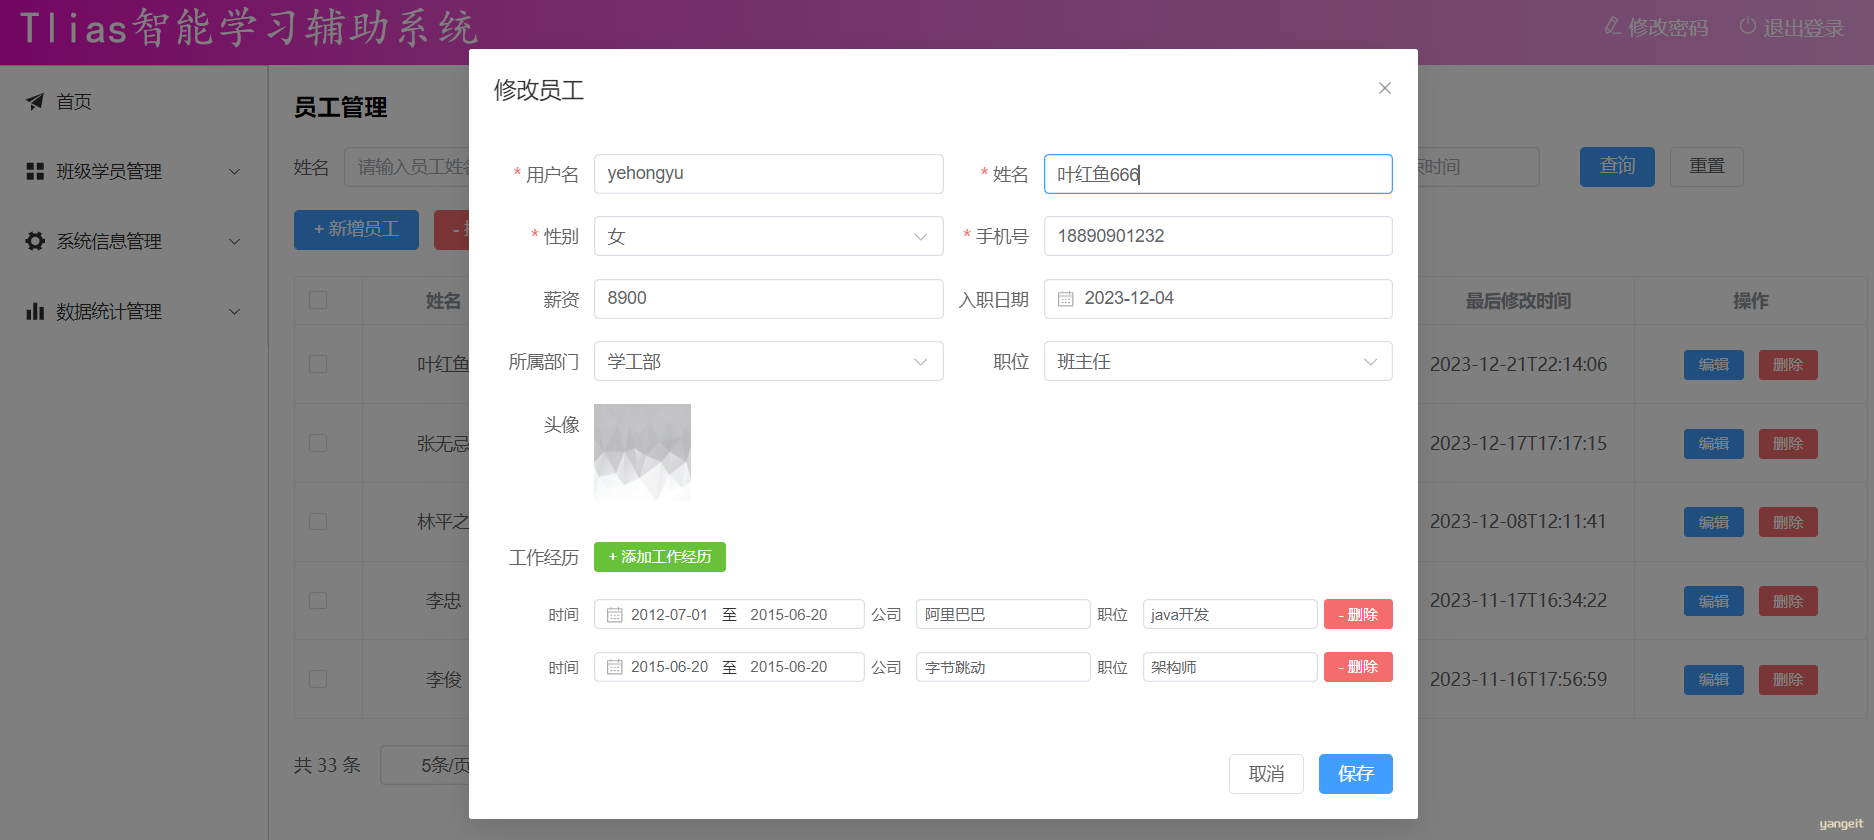Click calendar icon in 阿里巴巴 experience row
1874x840 pixels.
pyautogui.click(x=615, y=615)
